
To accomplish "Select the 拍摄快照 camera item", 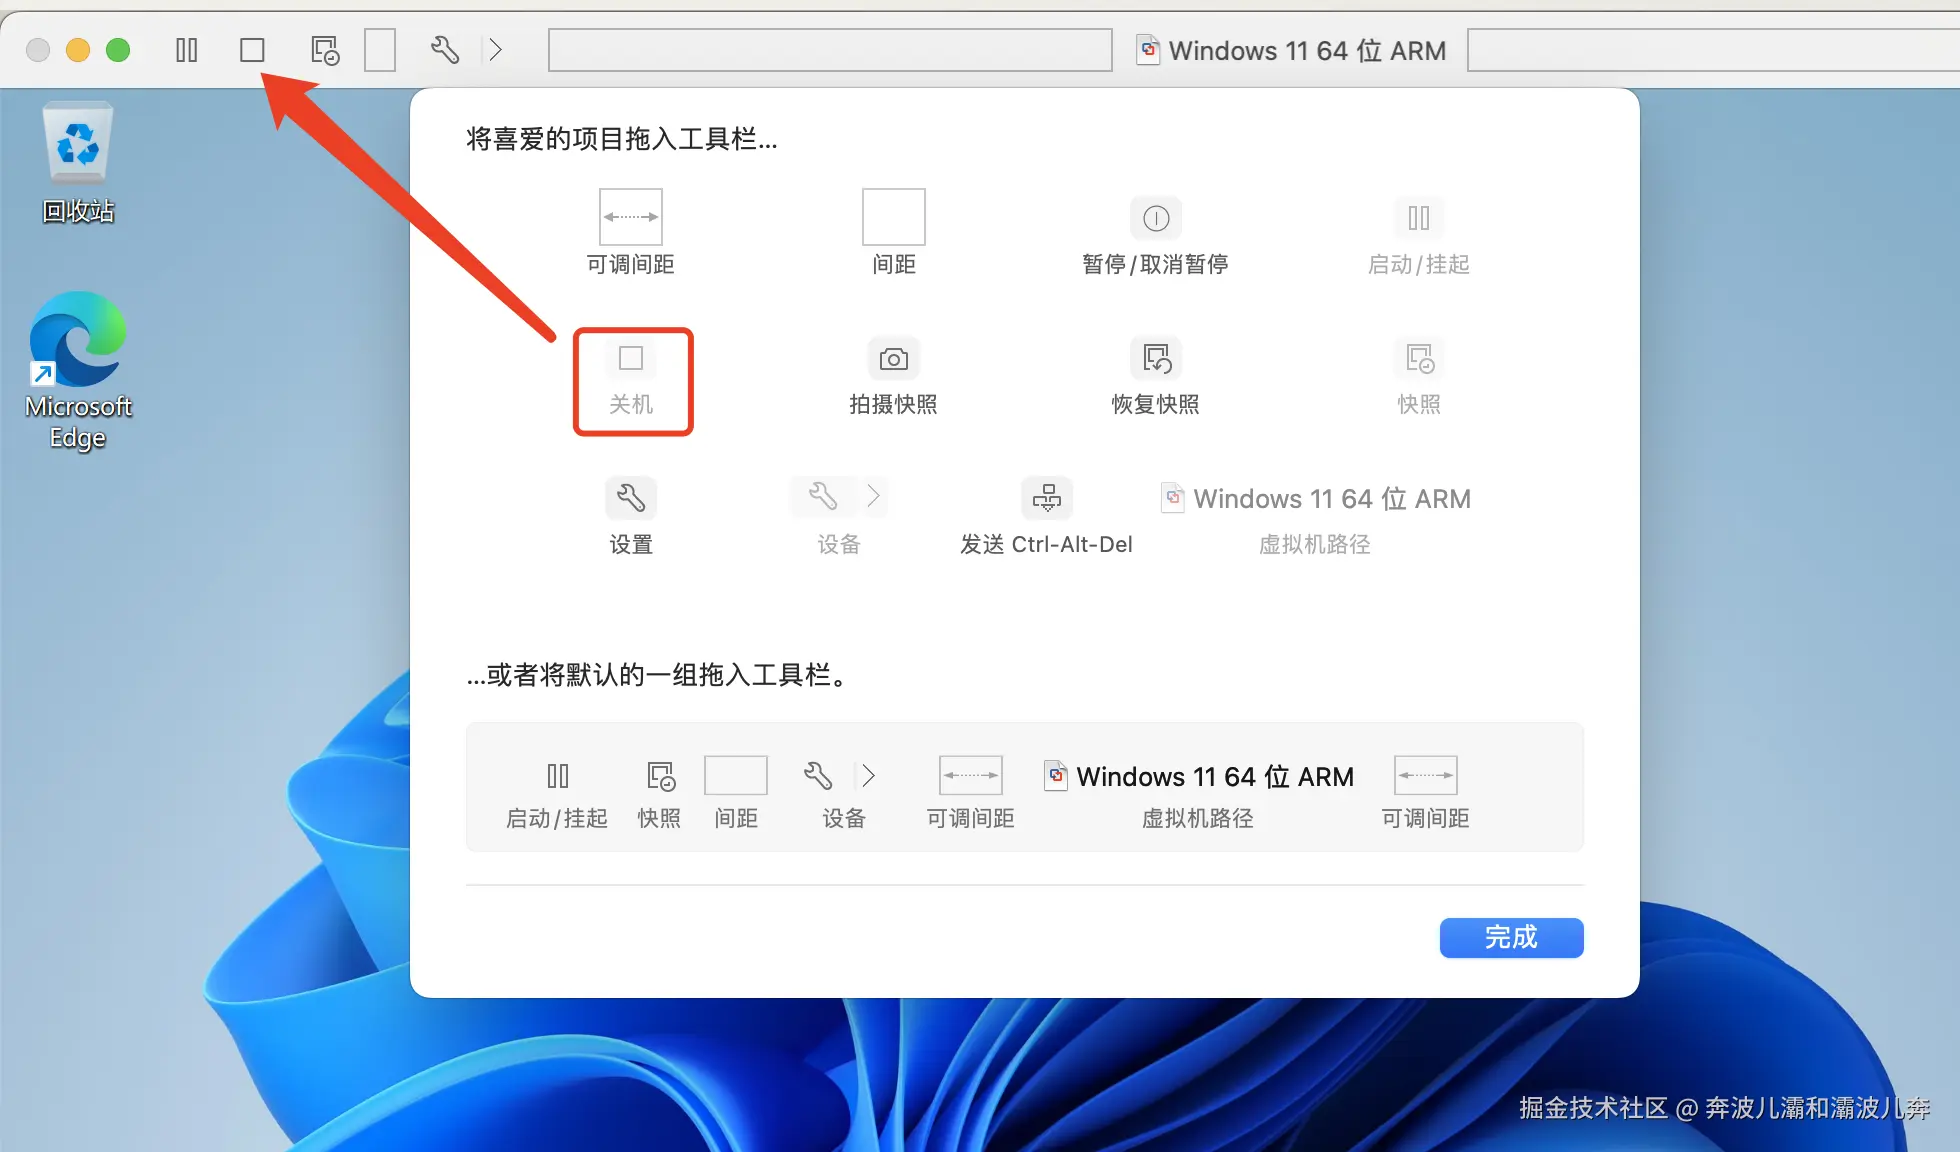I will coord(894,377).
